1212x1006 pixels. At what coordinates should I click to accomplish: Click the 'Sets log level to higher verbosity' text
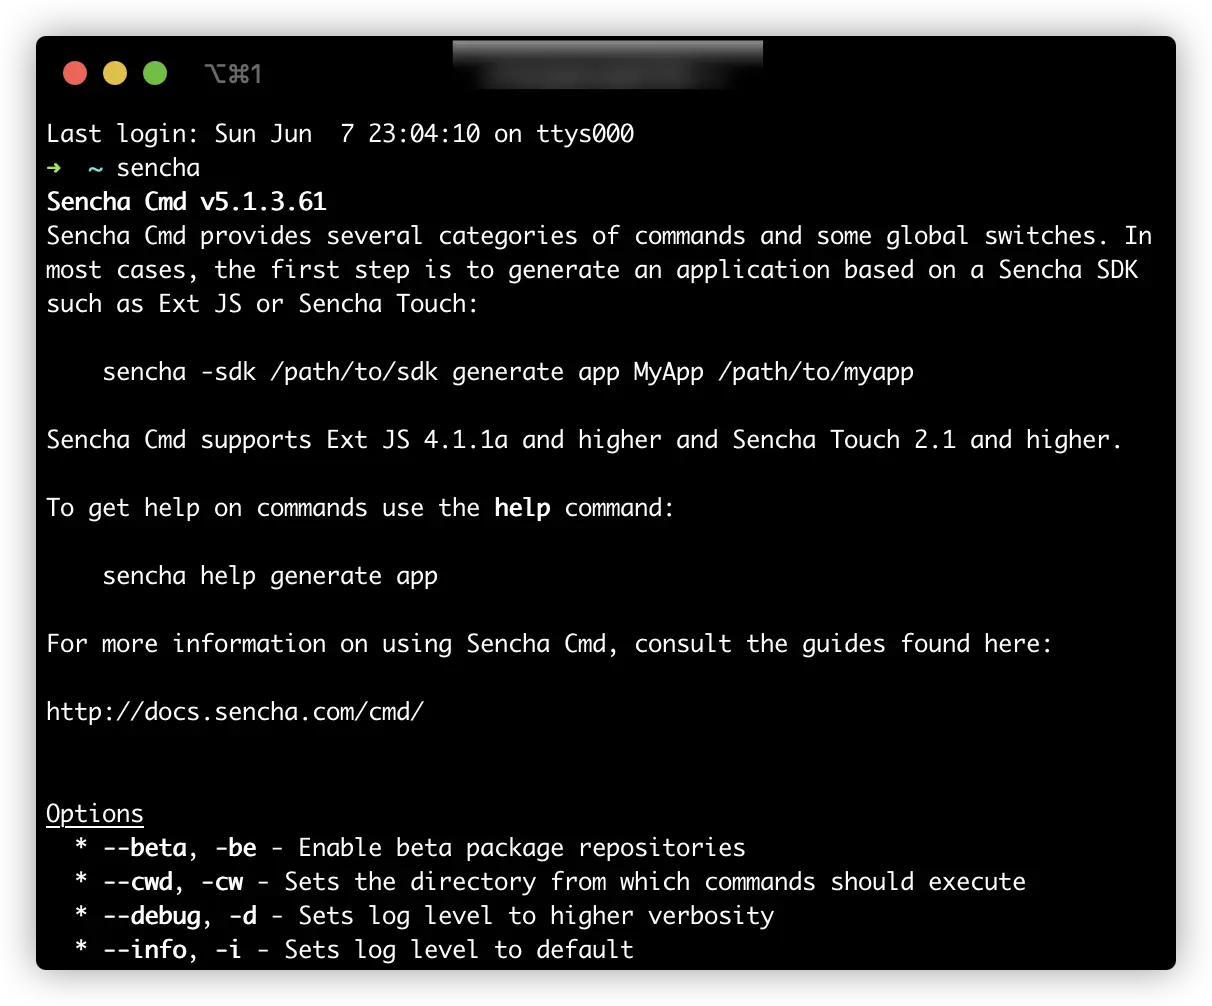coord(536,916)
